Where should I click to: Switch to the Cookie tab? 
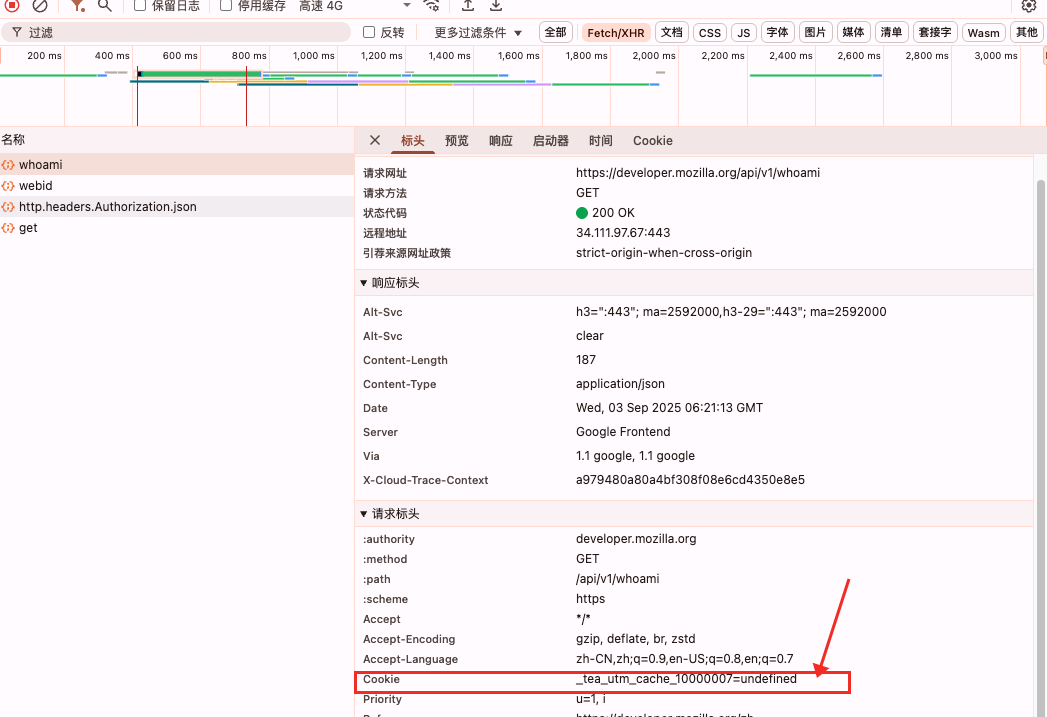coord(652,141)
